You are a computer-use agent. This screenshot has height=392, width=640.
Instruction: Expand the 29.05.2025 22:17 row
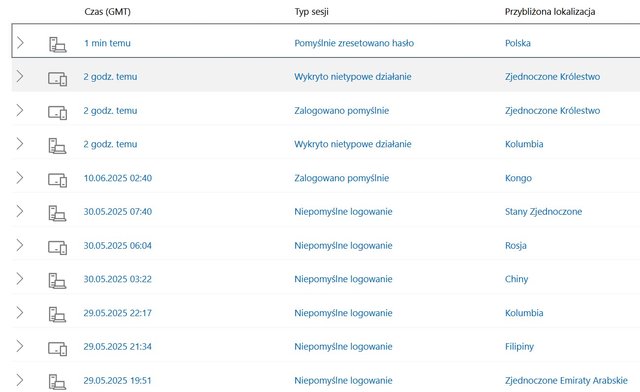(20, 312)
